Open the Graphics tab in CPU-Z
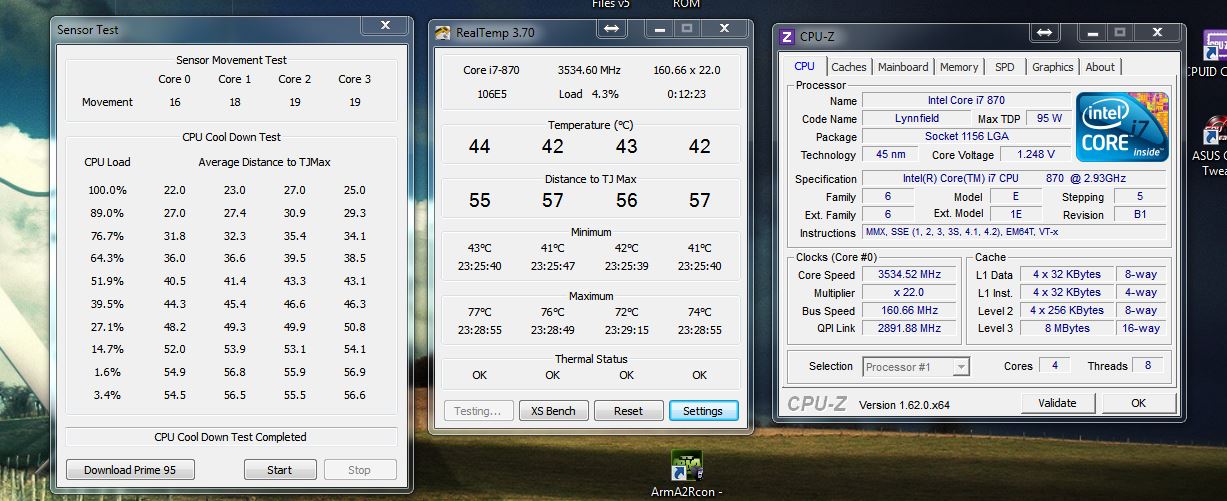The height and width of the screenshot is (501, 1227). click(1052, 67)
